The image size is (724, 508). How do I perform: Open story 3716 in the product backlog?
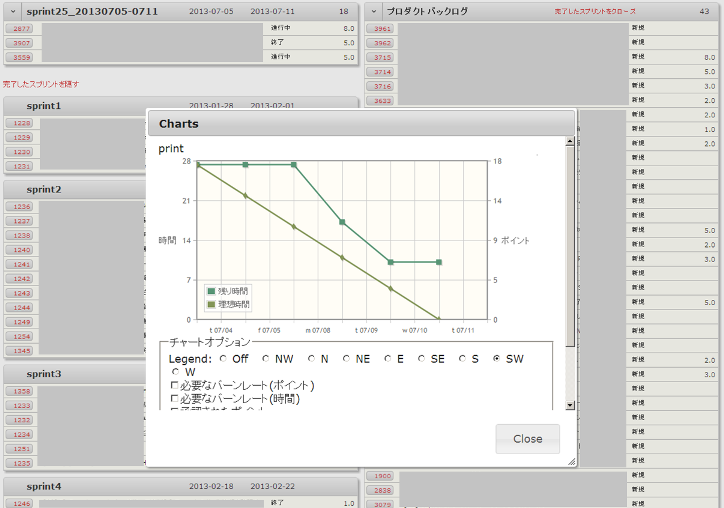click(382, 86)
